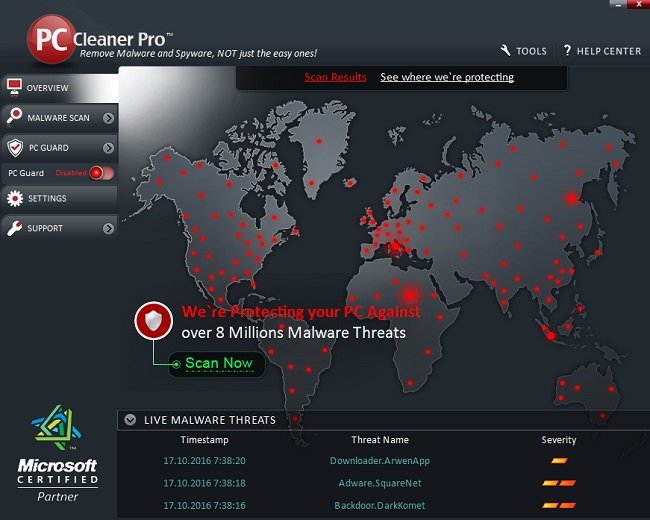Expand the PC Guard arrow
The width and height of the screenshot is (650, 520).
pyautogui.click(x=108, y=148)
